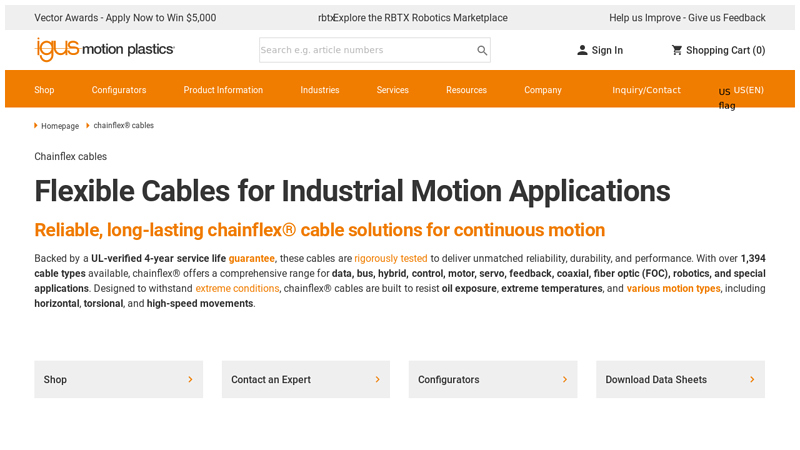This screenshot has height=450, width=800.
Task: Click the Sign In person icon
Action: click(x=582, y=50)
